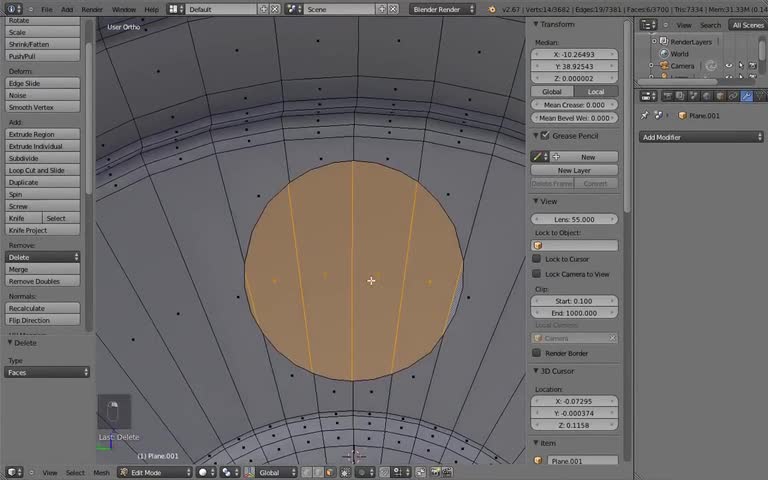The image size is (768, 480).
Task: Open the Window menu
Action: click(x=124, y=9)
